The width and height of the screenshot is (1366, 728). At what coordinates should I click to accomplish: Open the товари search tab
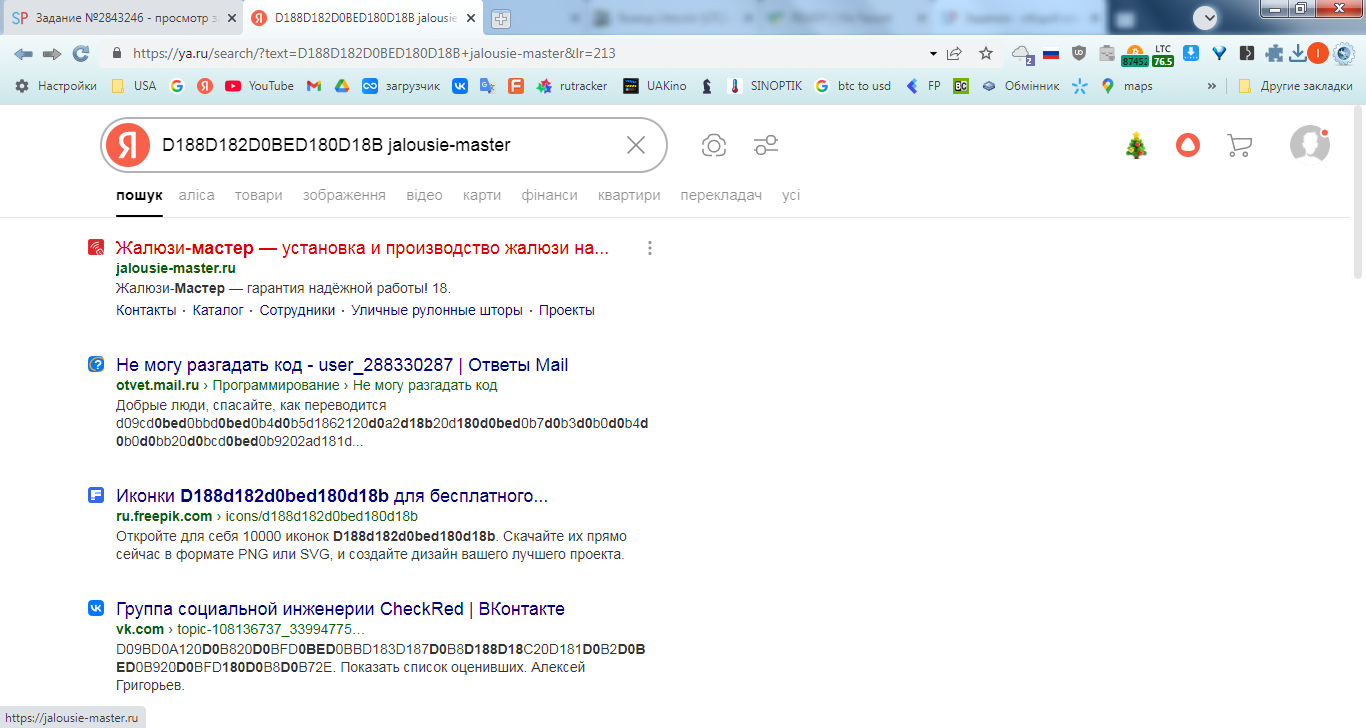(x=259, y=195)
